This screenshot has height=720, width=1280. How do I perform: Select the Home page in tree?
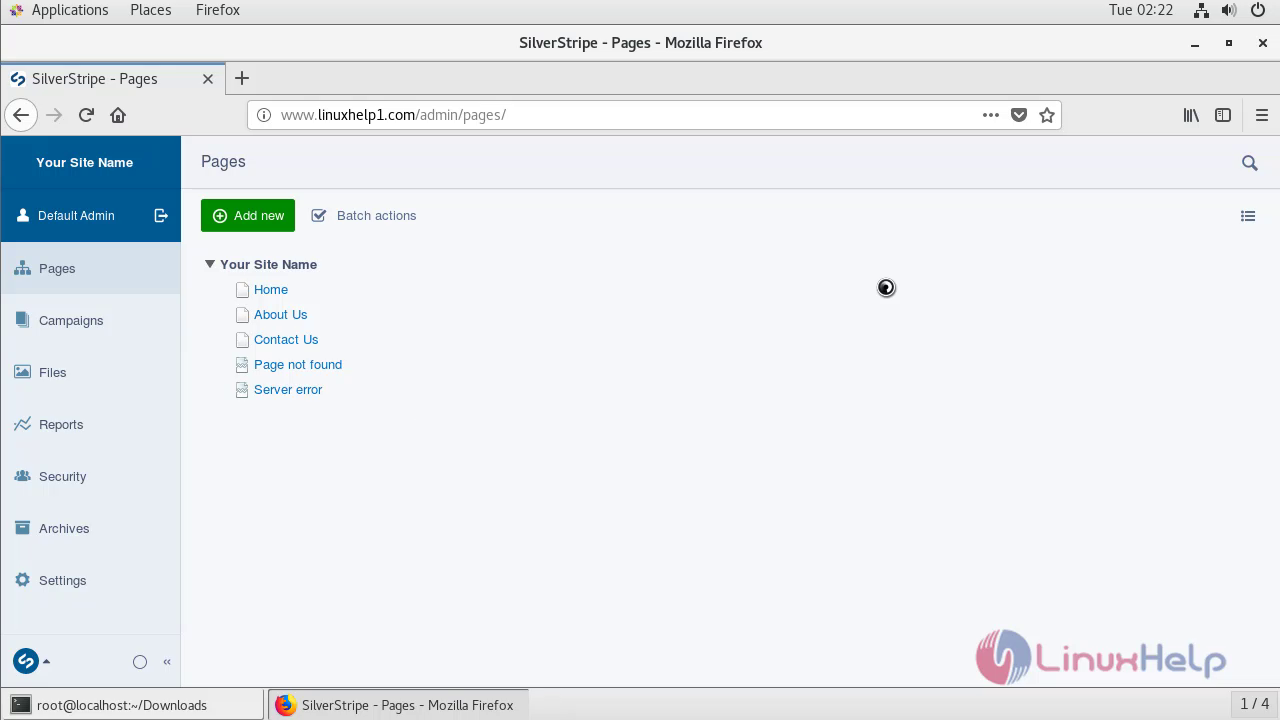point(271,289)
